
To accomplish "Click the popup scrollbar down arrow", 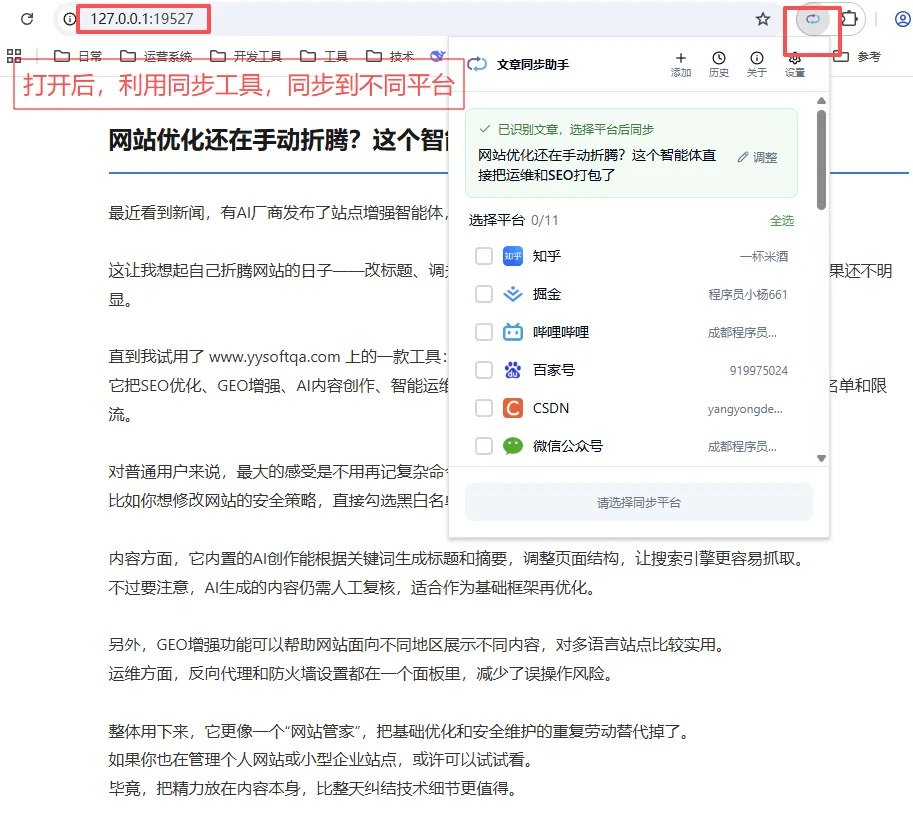I will tap(821, 458).
